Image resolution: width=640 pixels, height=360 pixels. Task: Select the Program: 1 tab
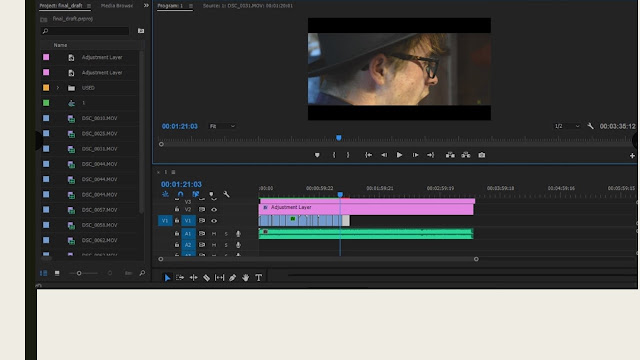pos(170,6)
